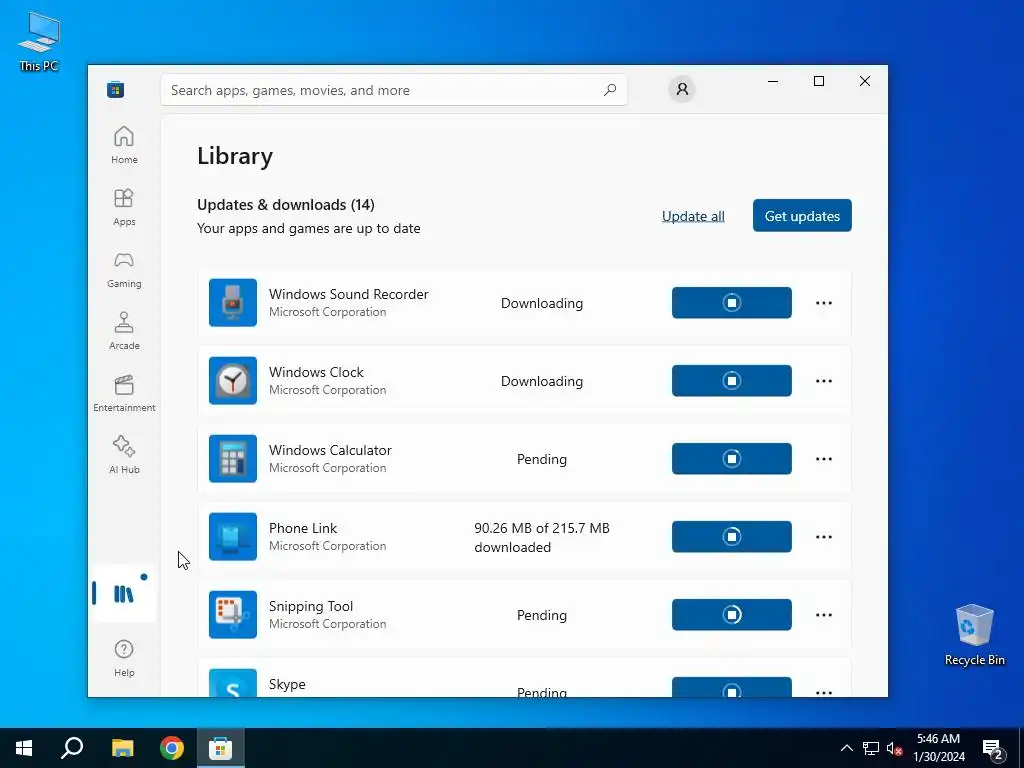The width and height of the screenshot is (1024, 768).
Task: Cancel the pending Snipping Tool update
Action: point(731,615)
